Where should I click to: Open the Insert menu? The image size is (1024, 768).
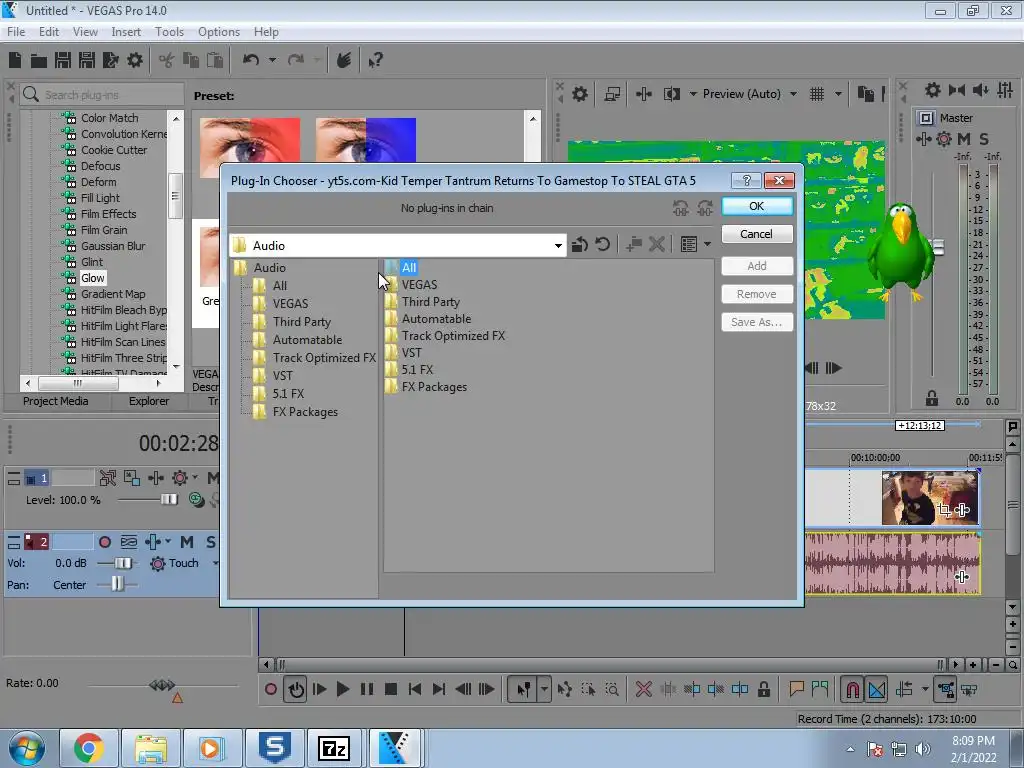tap(126, 32)
